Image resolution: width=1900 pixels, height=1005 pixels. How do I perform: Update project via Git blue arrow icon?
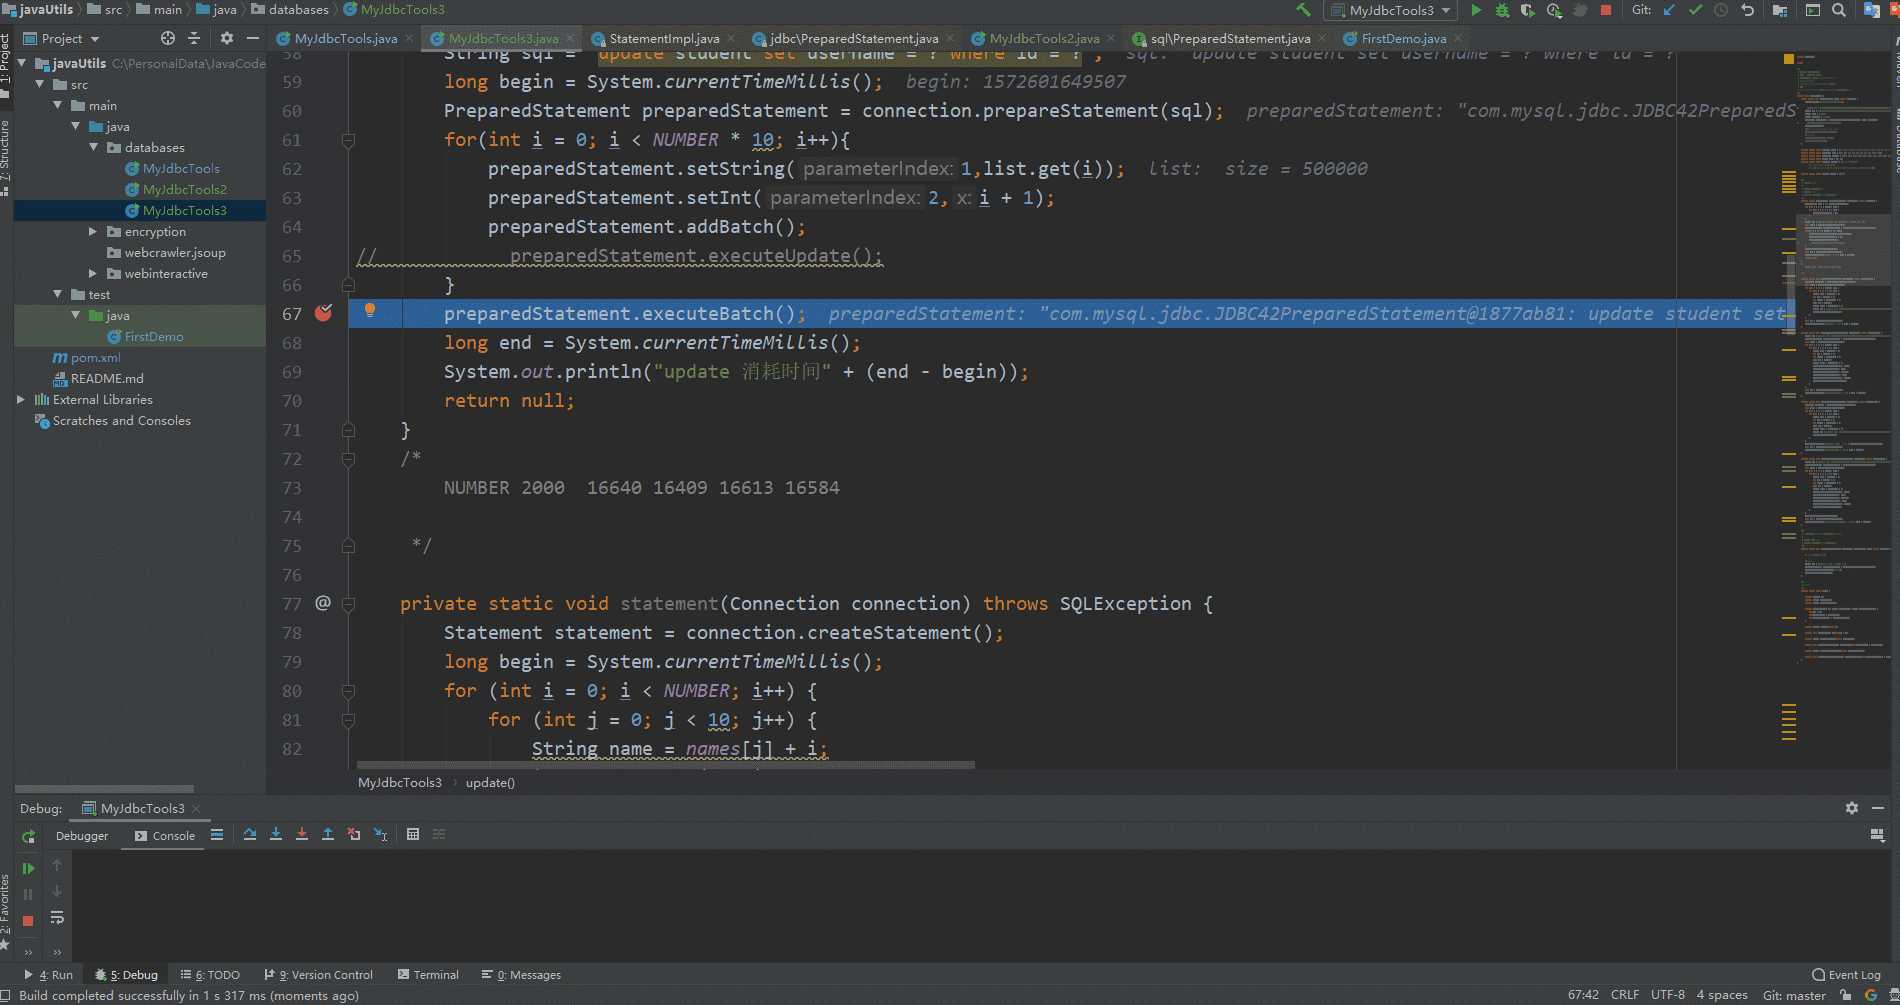1669,10
